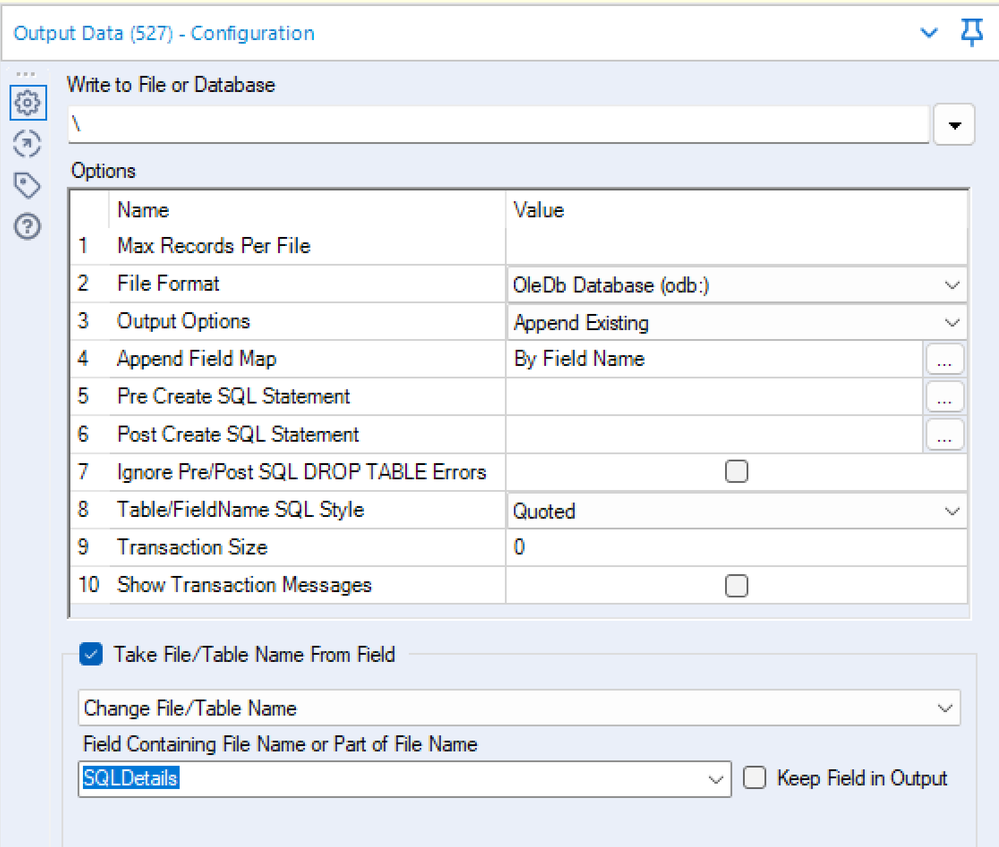Toggle Ignore Pre/Post SQL DROP TABLE Errors checkbox
999x847 pixels.
coord(737,472)
